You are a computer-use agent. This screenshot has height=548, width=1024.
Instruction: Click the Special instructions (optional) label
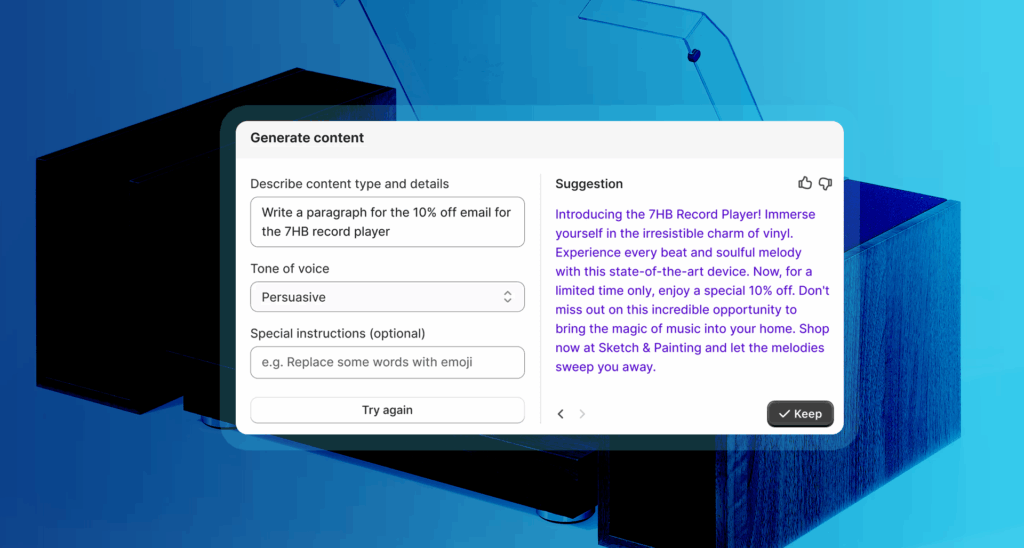point(338,333)
